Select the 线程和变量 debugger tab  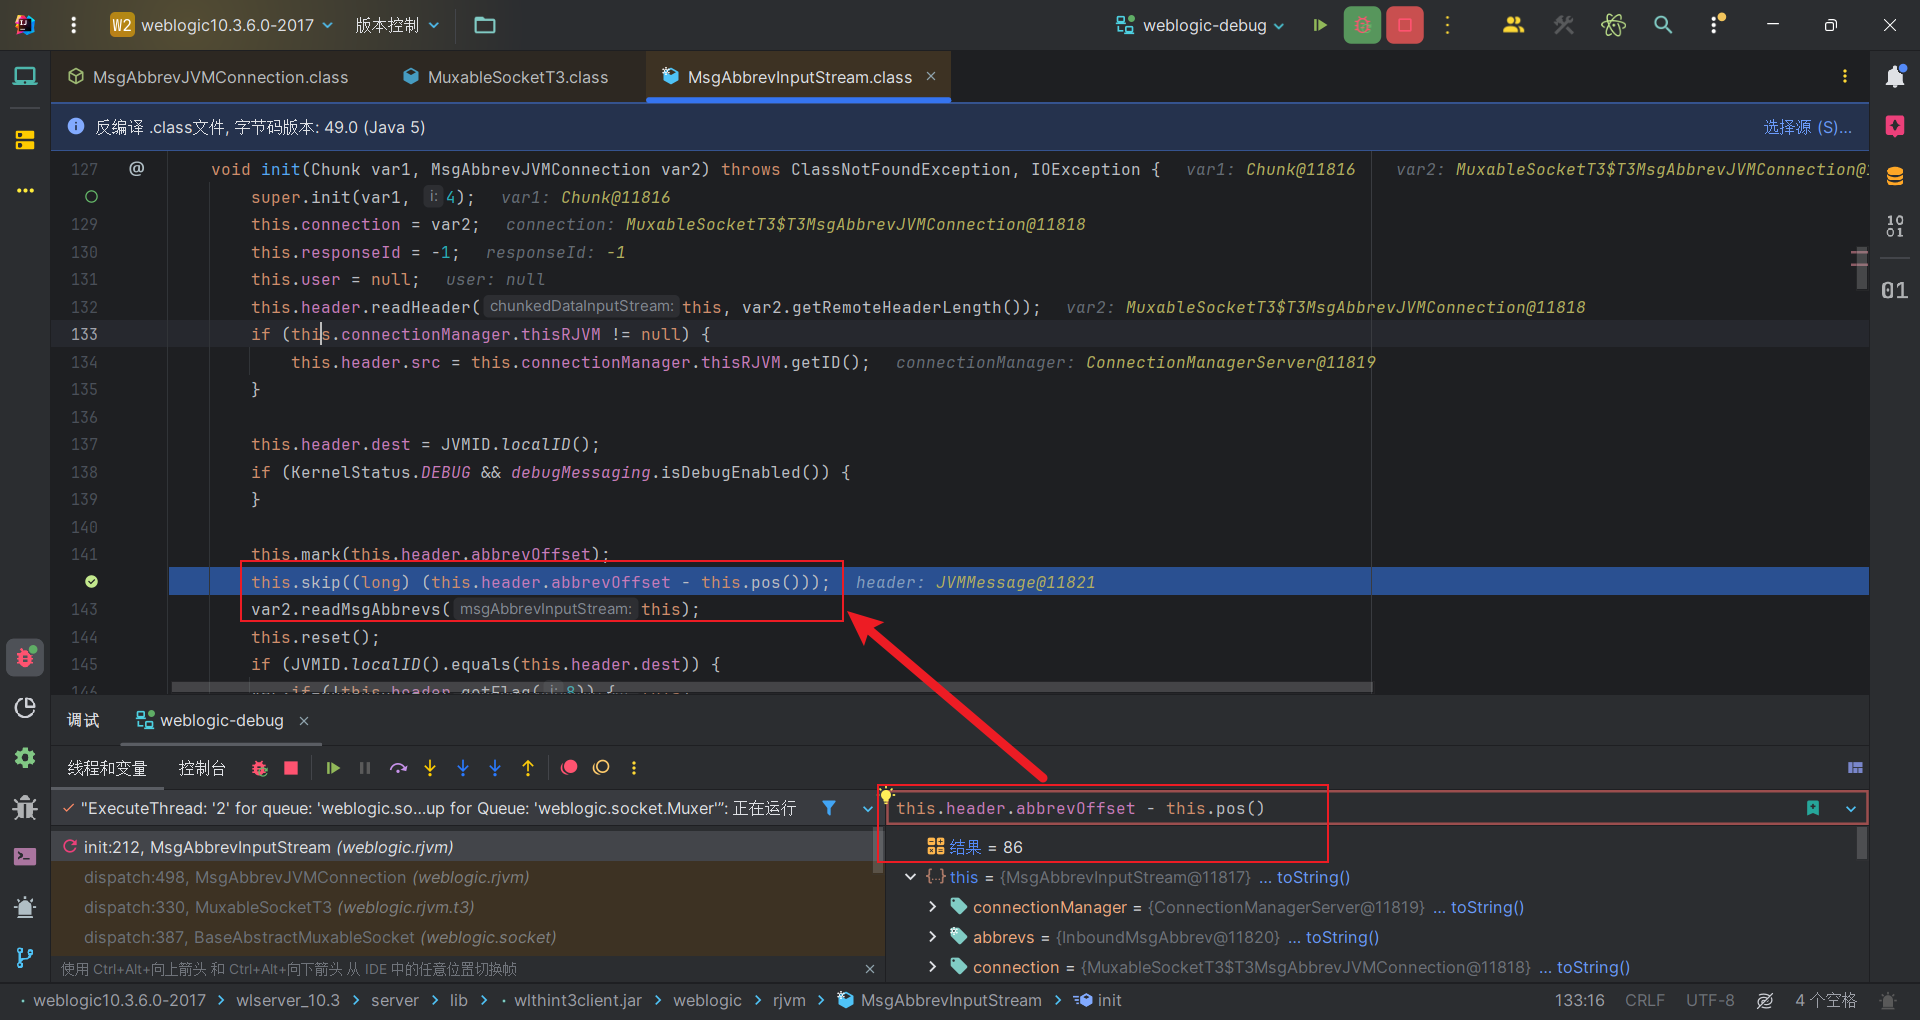coord(107,768)
